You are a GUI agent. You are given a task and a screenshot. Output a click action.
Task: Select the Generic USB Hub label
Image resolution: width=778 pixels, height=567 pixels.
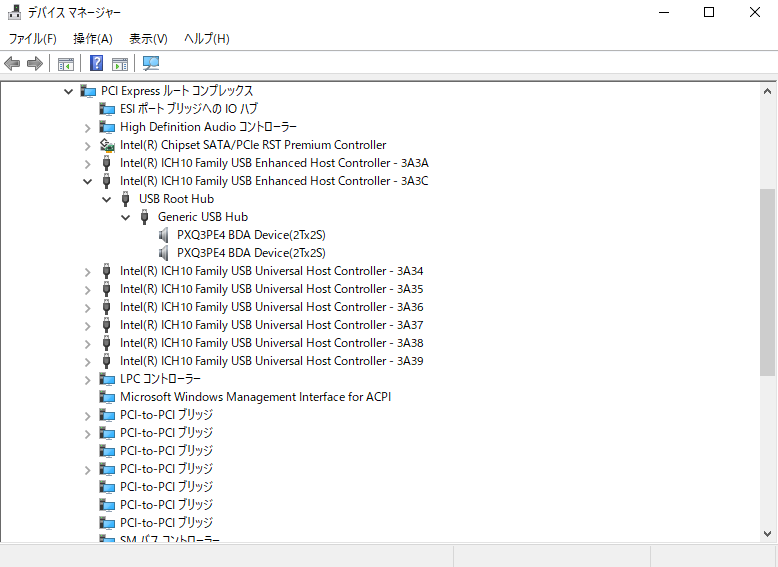[x=203, y=217]
